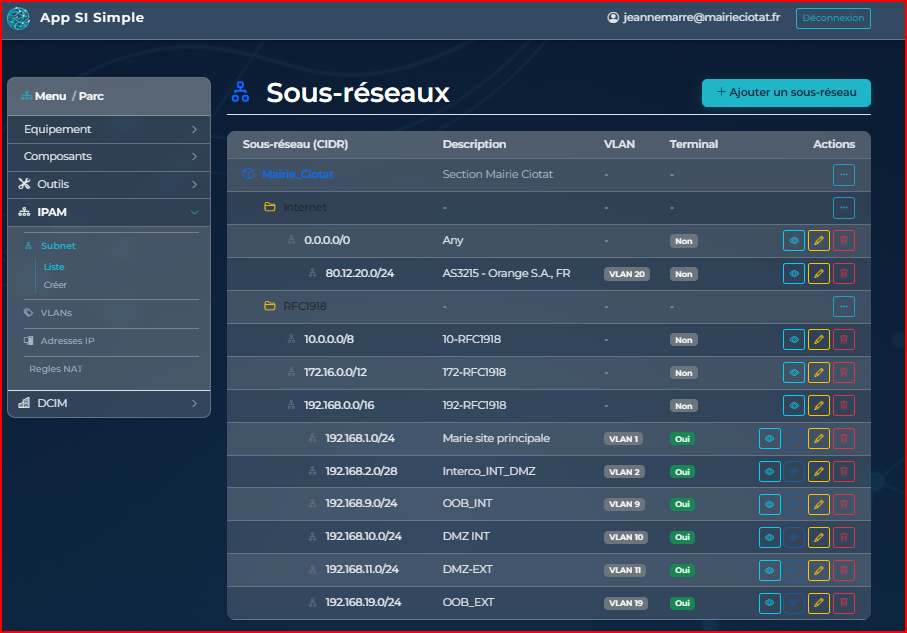Click the Parc breadcrumb link
This screenshot has width=907, height=633.
pos(91,96)
